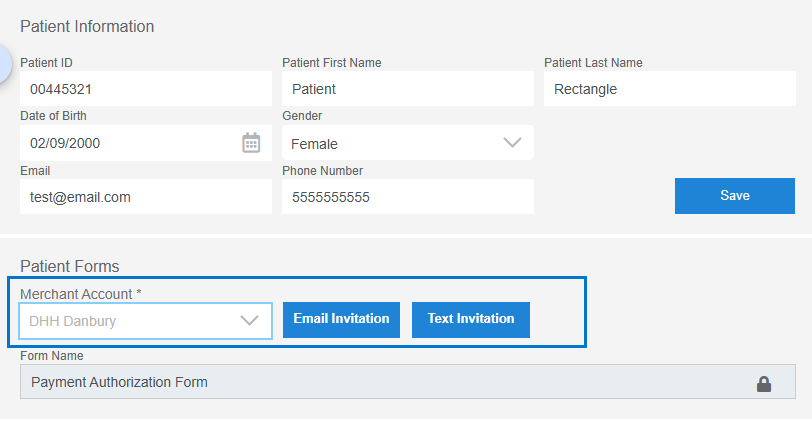The height and width of the screenshot is (422, 812).
Task: Expand the Merchant Account chevron
Action: click(x=249, y=321)
